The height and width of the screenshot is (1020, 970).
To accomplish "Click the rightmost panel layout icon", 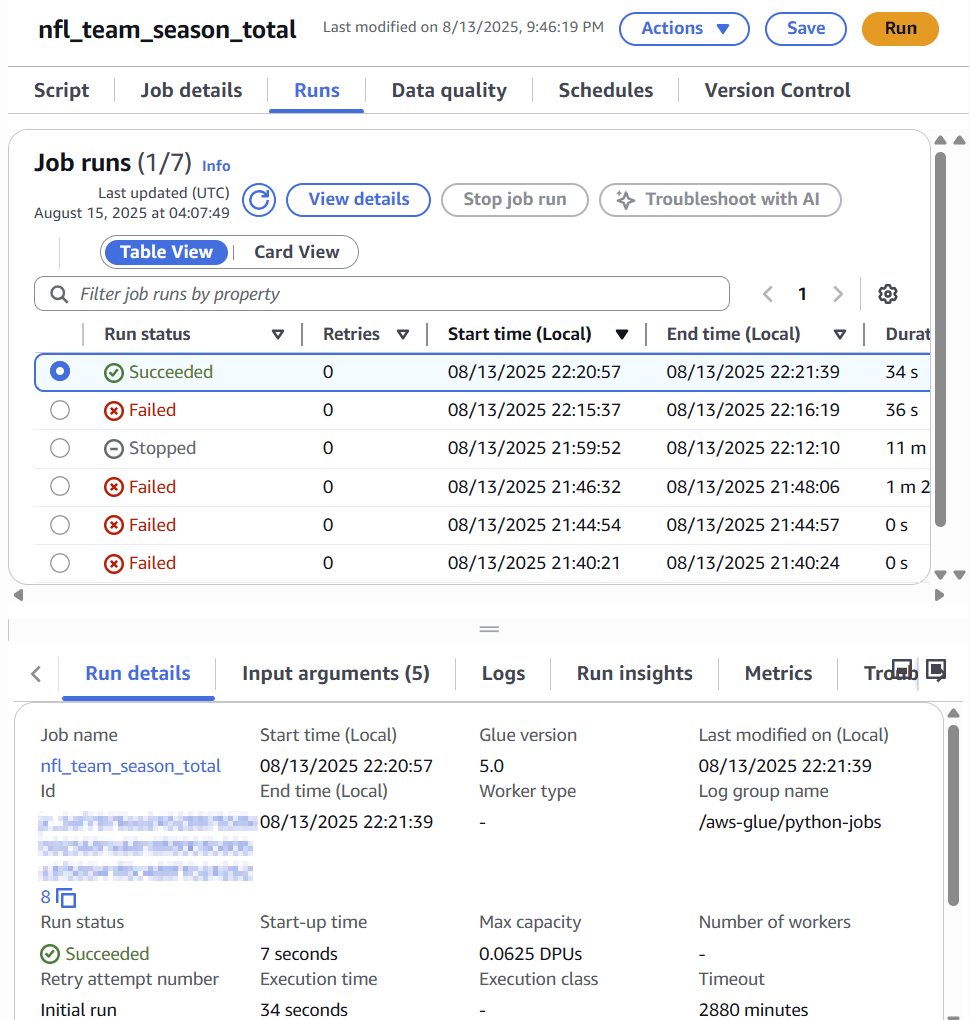I will point(936,670).
